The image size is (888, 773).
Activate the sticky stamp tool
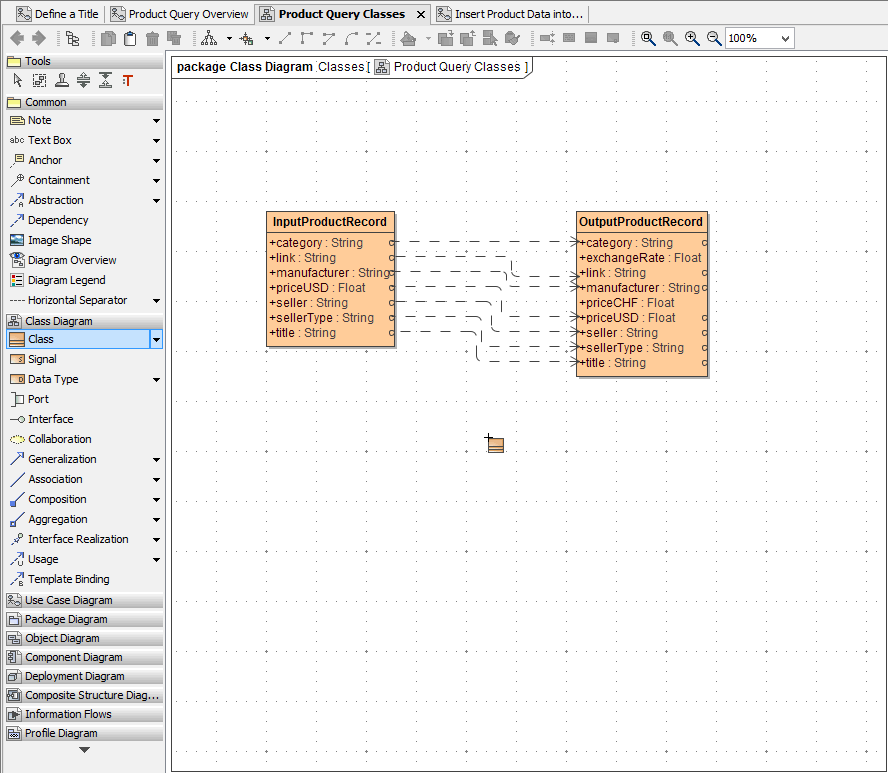tap(61, 81)
